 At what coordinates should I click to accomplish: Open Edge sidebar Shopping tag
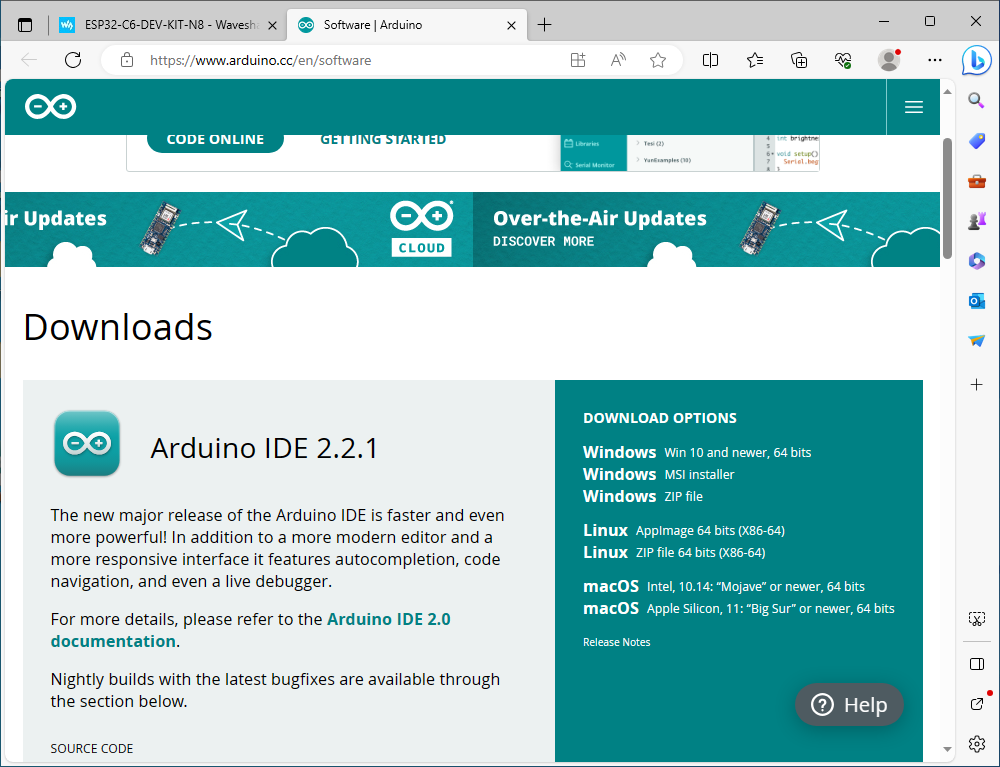click(x=976, y=141)
